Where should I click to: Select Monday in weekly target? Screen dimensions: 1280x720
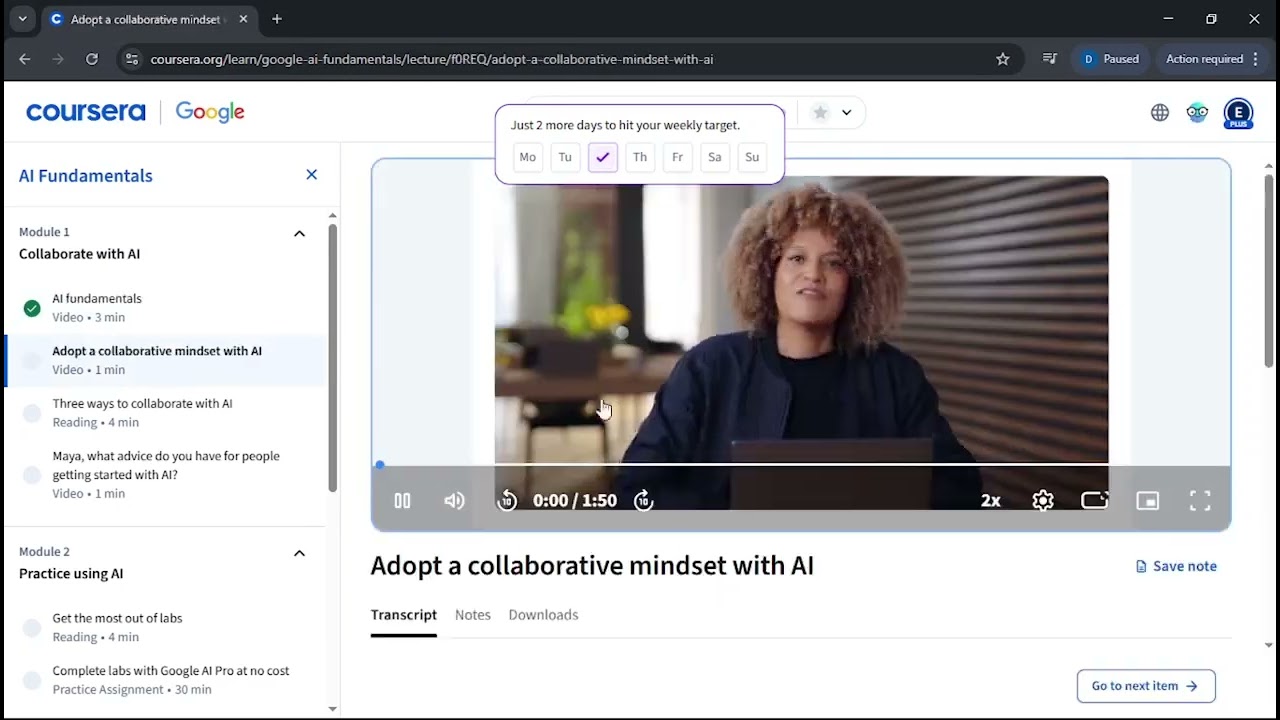pyautogui.click(x=527, y=157)
